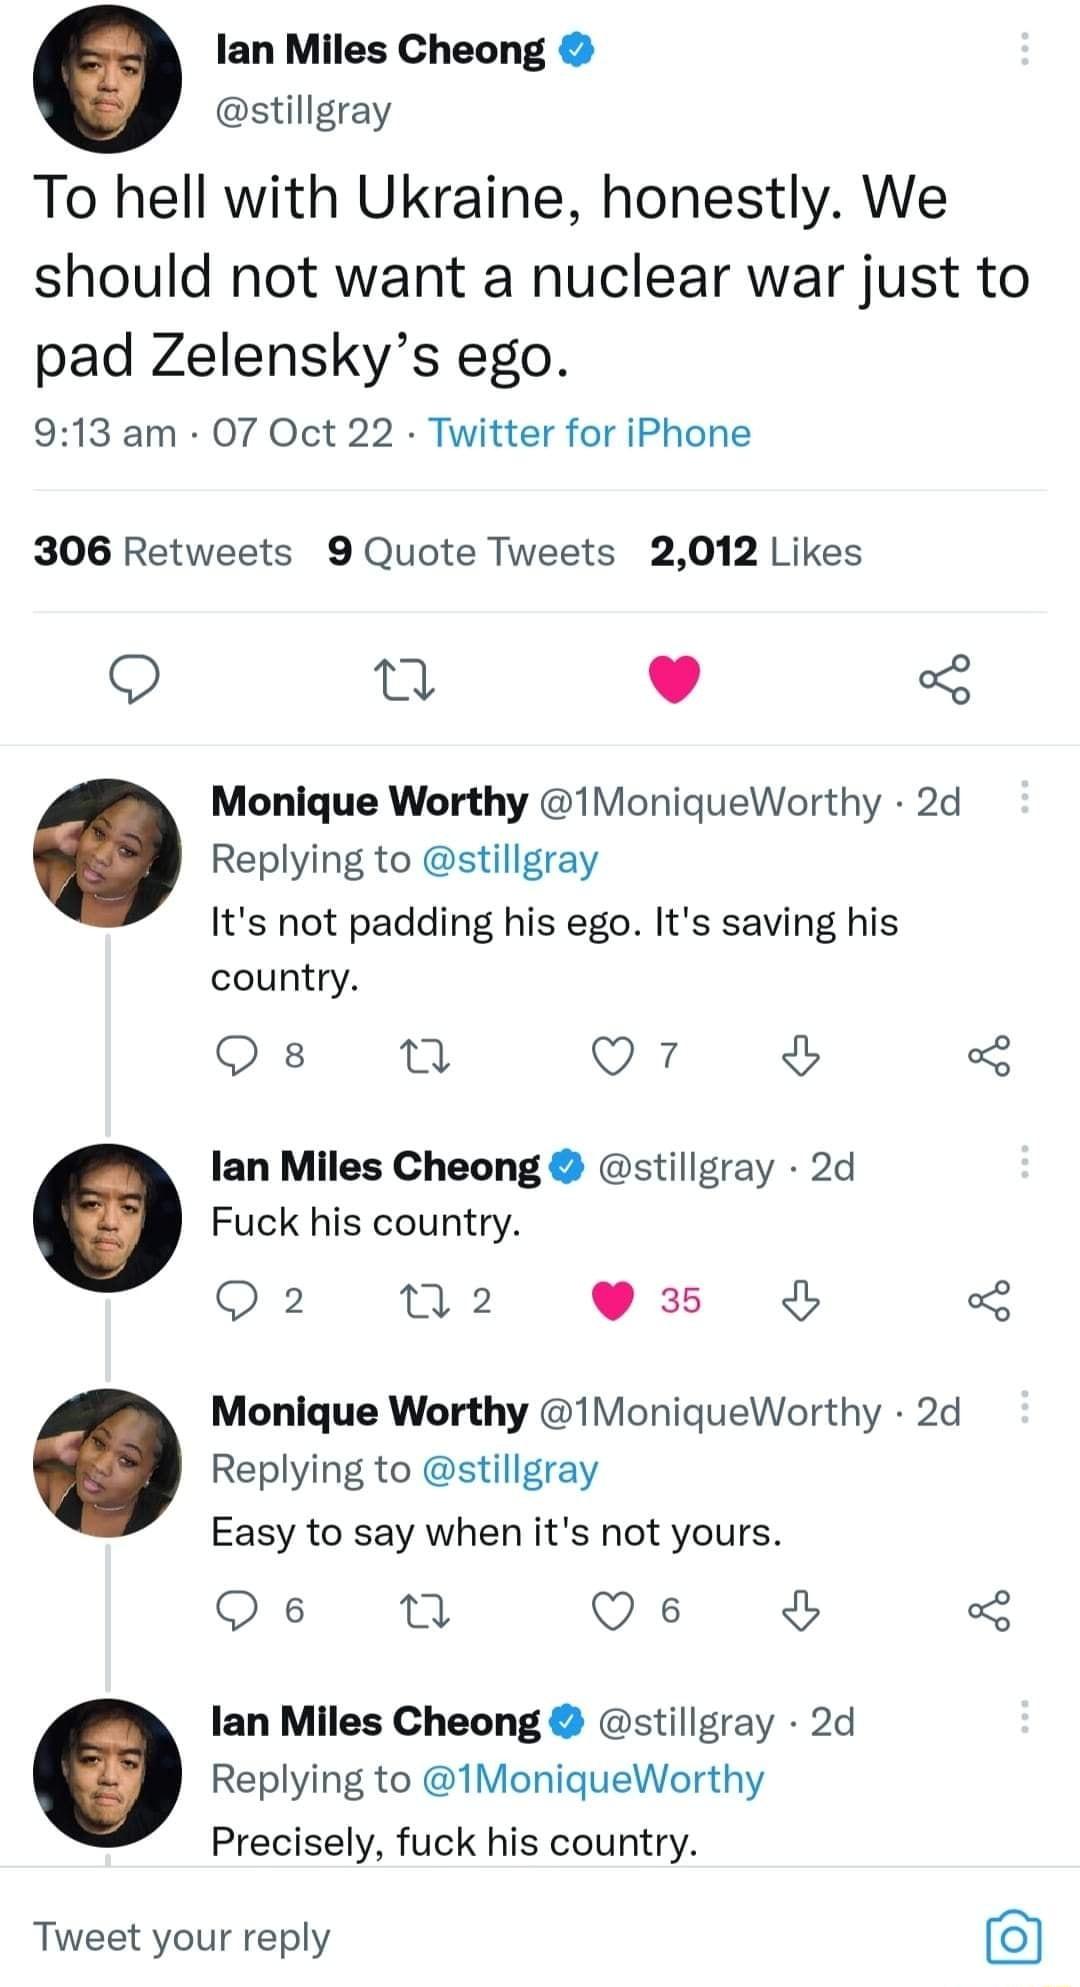Tap the Tweet your reply input field
The width and height of the screenshot is (1080, 1987).
(x=180, y=1934)
